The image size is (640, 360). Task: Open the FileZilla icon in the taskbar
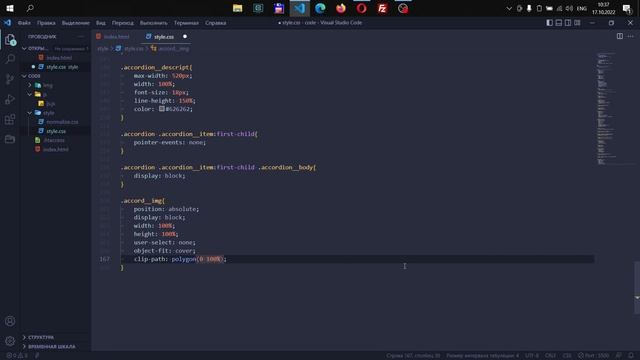coord(382,8)
